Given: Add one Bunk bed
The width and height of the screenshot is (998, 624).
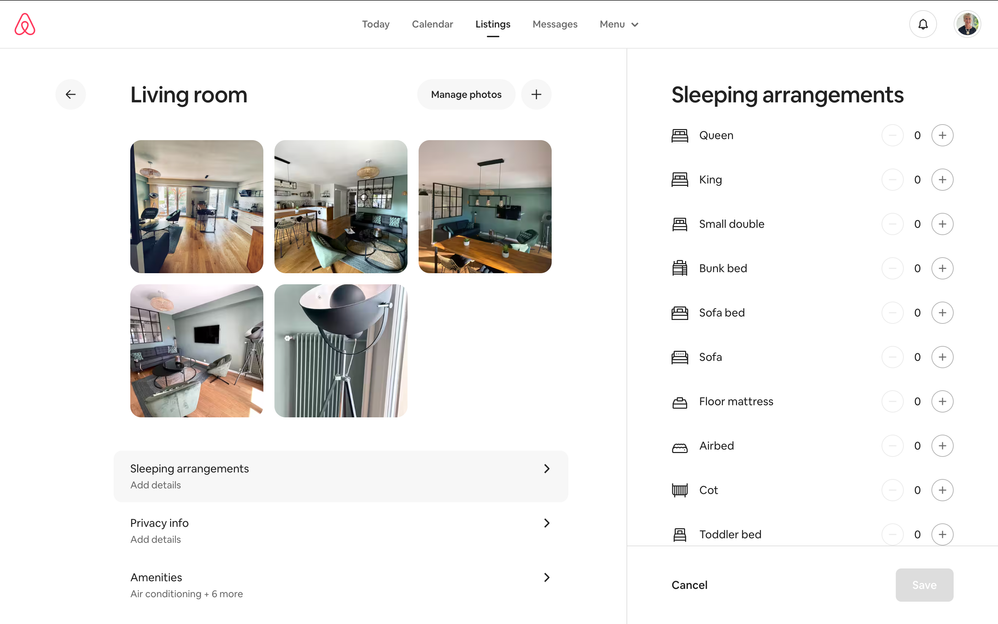Looking at the screenshot, I should (942, 269).
